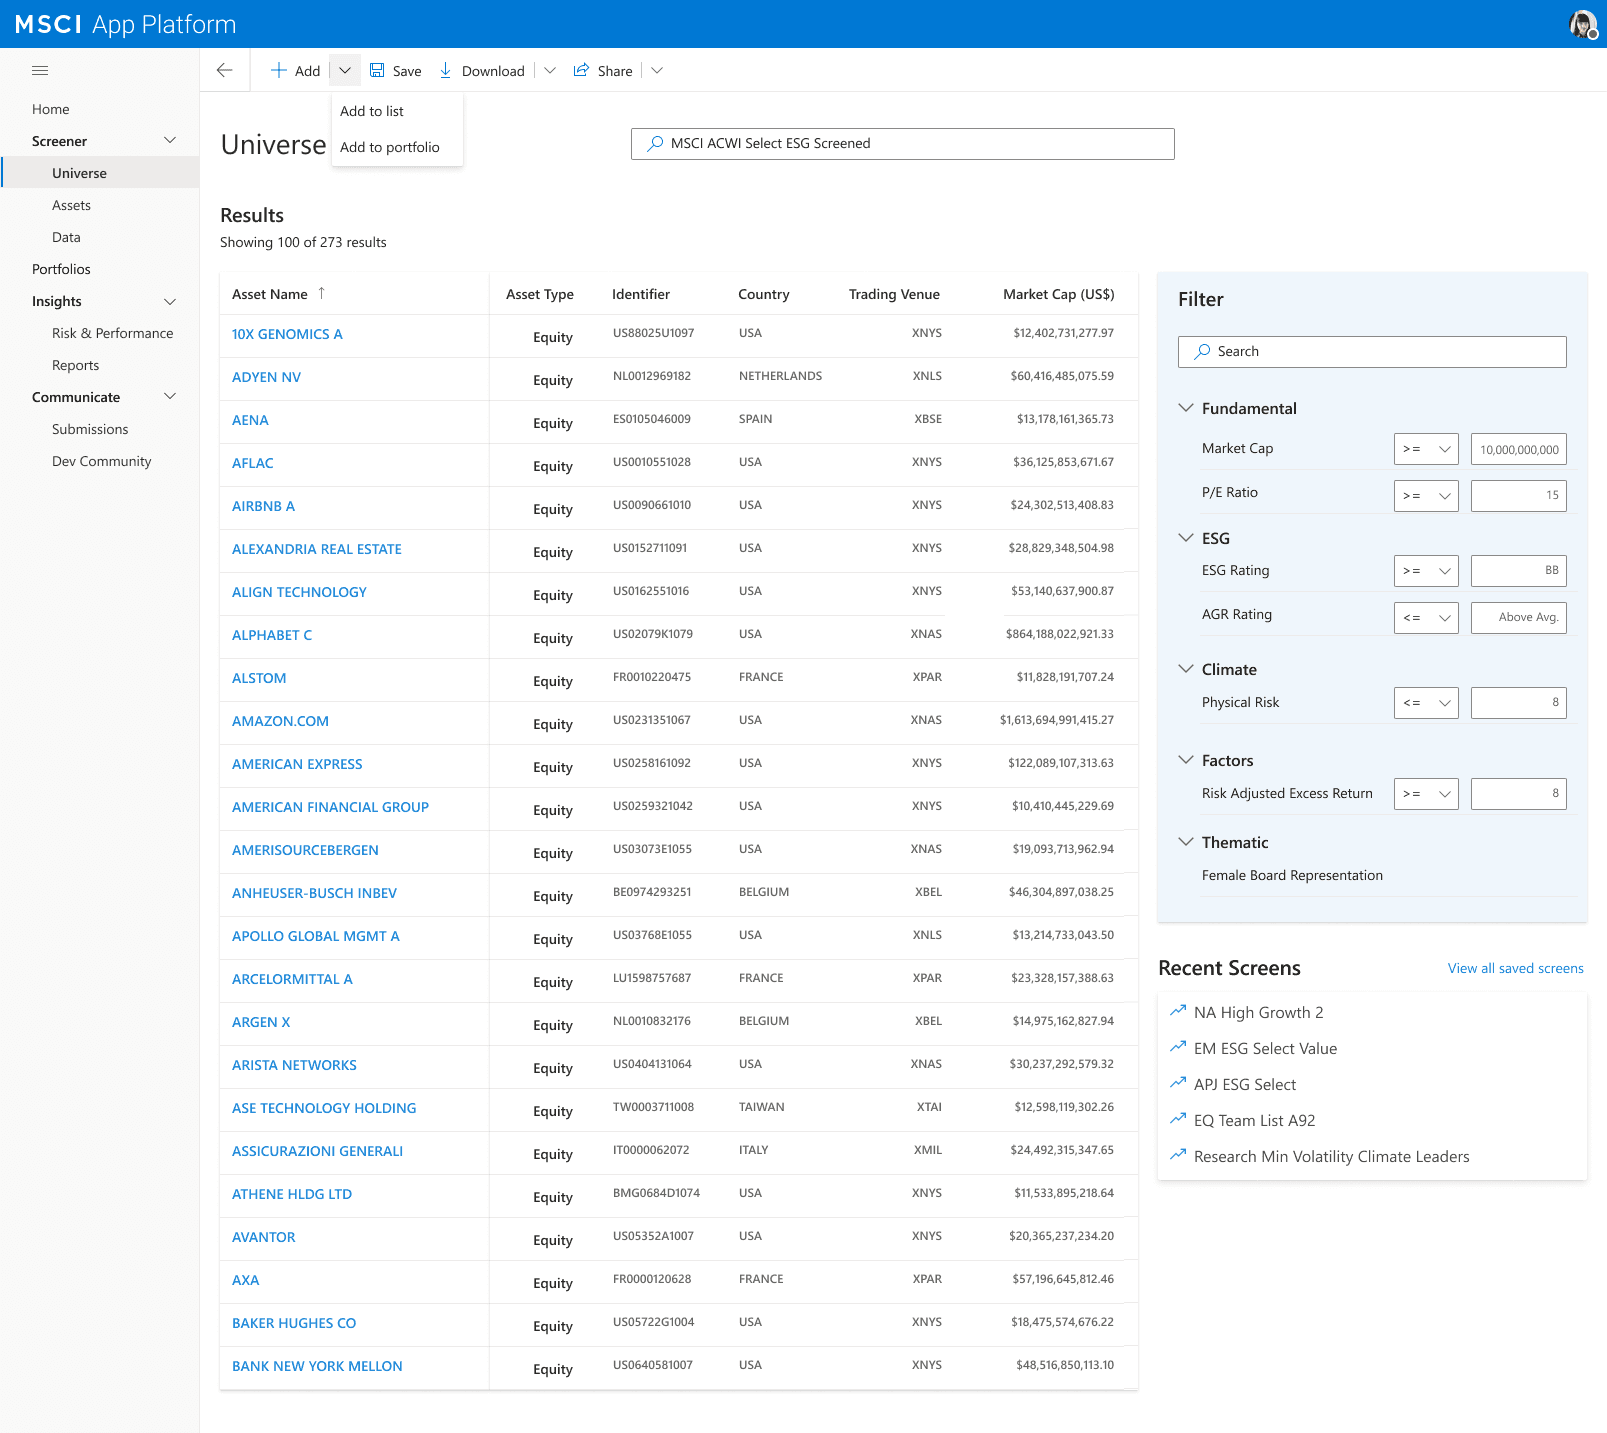
Task: Open the 10X GENOMICS A asset link
Action: pyautogui.click(x=287, y=334)
